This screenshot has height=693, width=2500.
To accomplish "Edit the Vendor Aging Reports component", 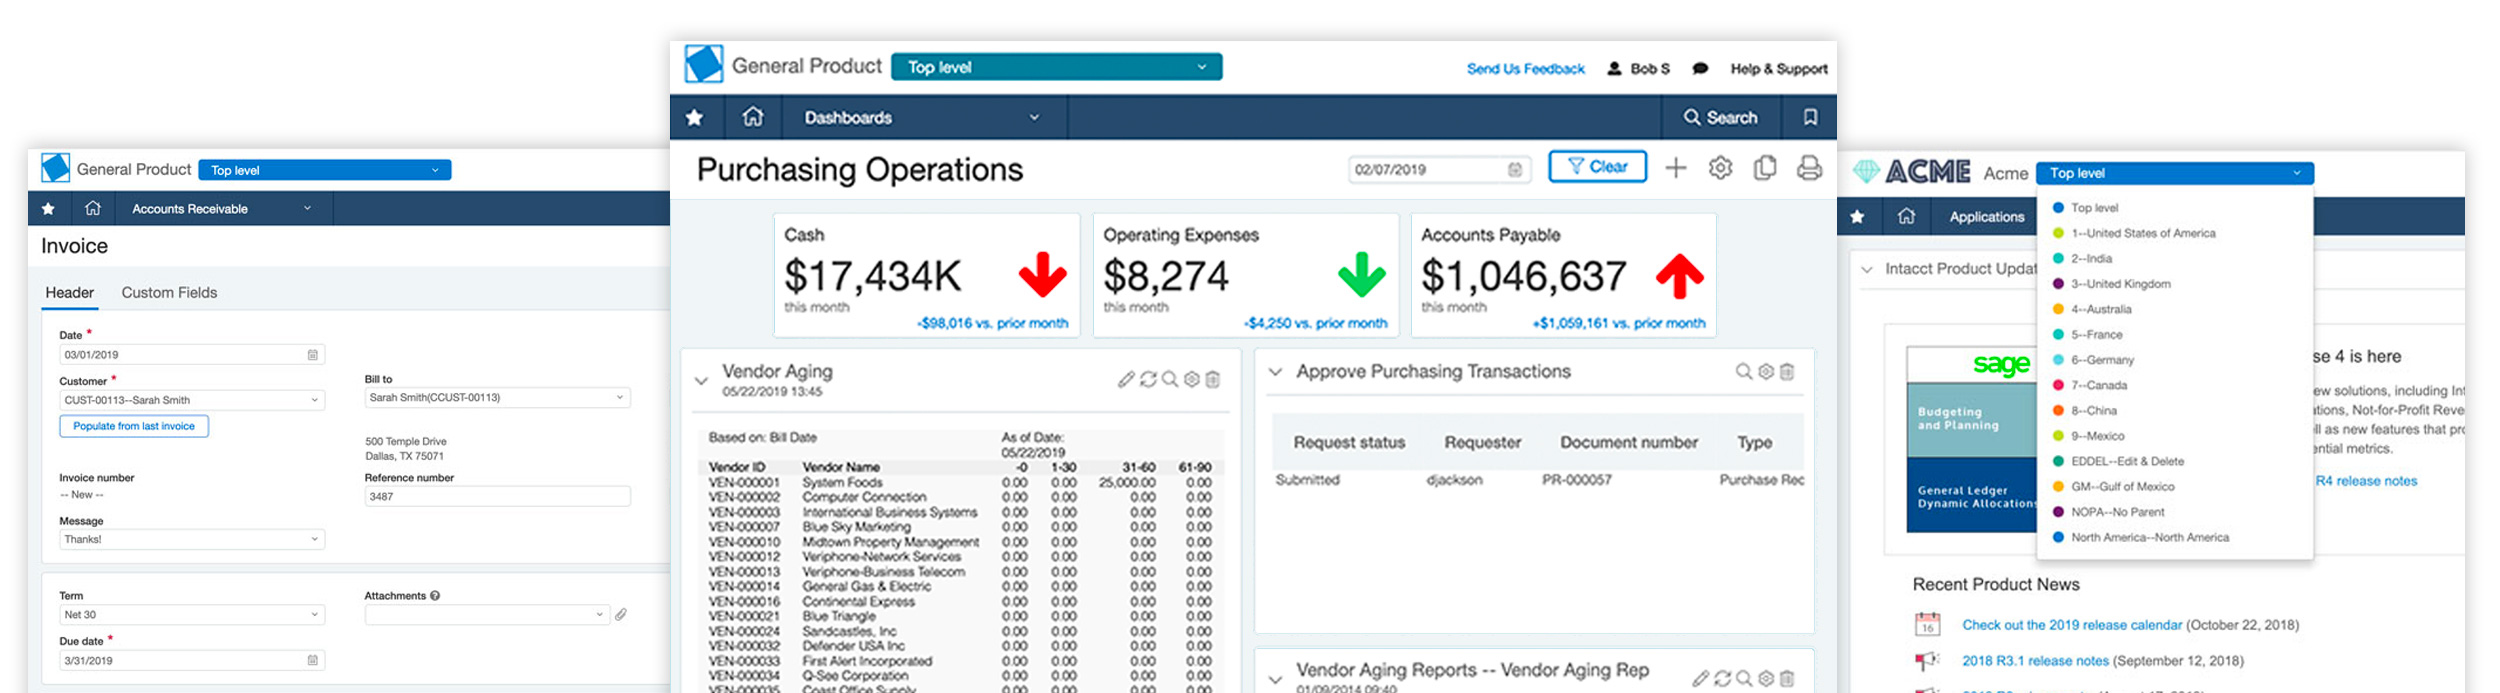I will tap(1700, 678).
